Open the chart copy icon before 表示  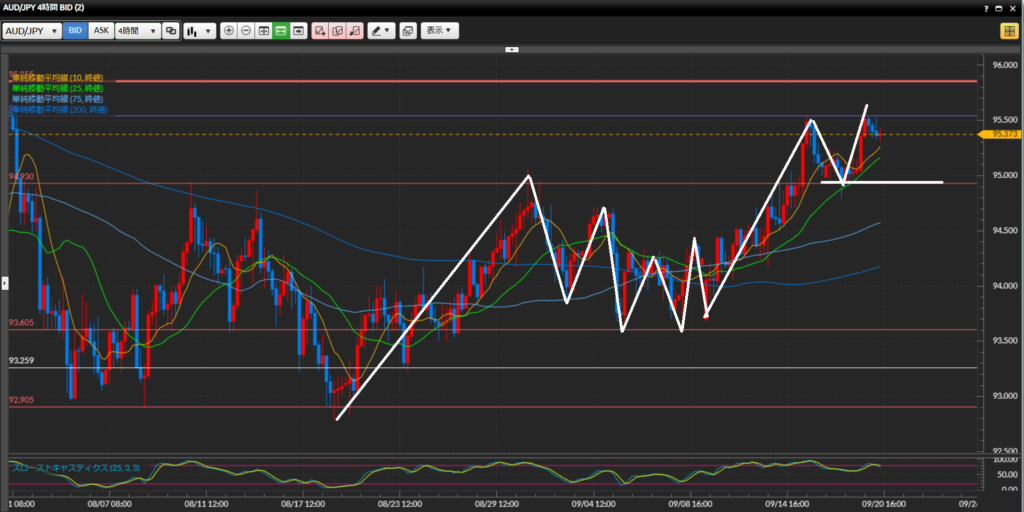click(x=408, y=31)
